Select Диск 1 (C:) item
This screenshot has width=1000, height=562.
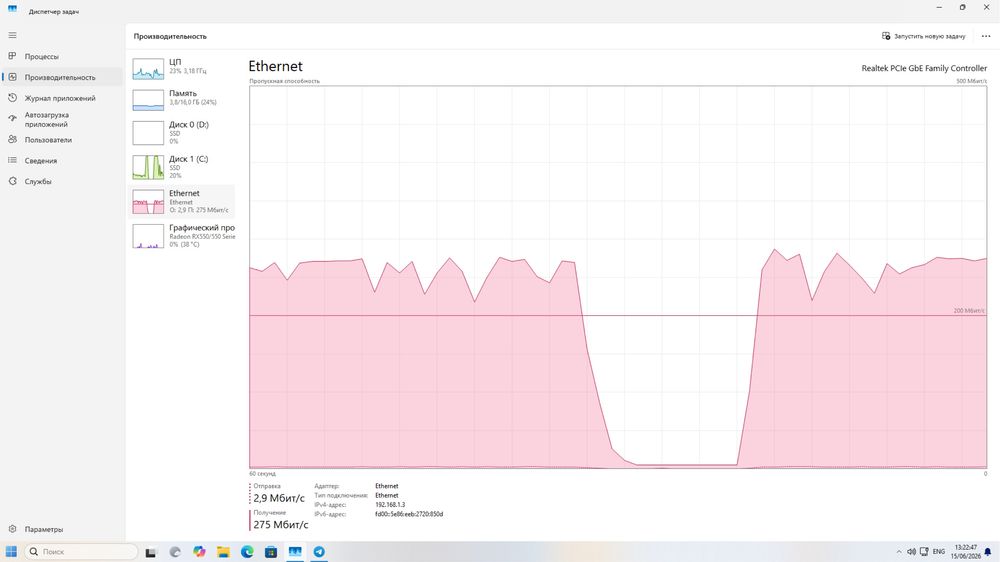click(182, 167)
